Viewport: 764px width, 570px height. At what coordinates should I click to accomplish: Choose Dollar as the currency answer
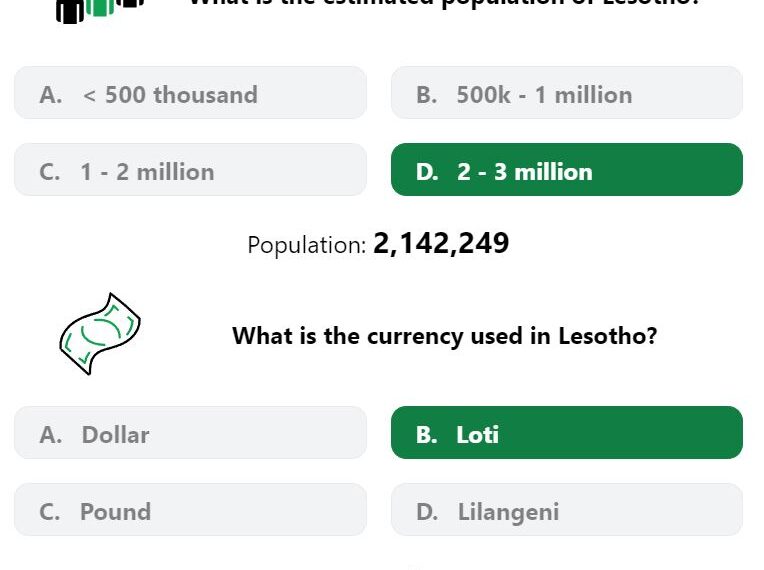click(x=190, y=433)
